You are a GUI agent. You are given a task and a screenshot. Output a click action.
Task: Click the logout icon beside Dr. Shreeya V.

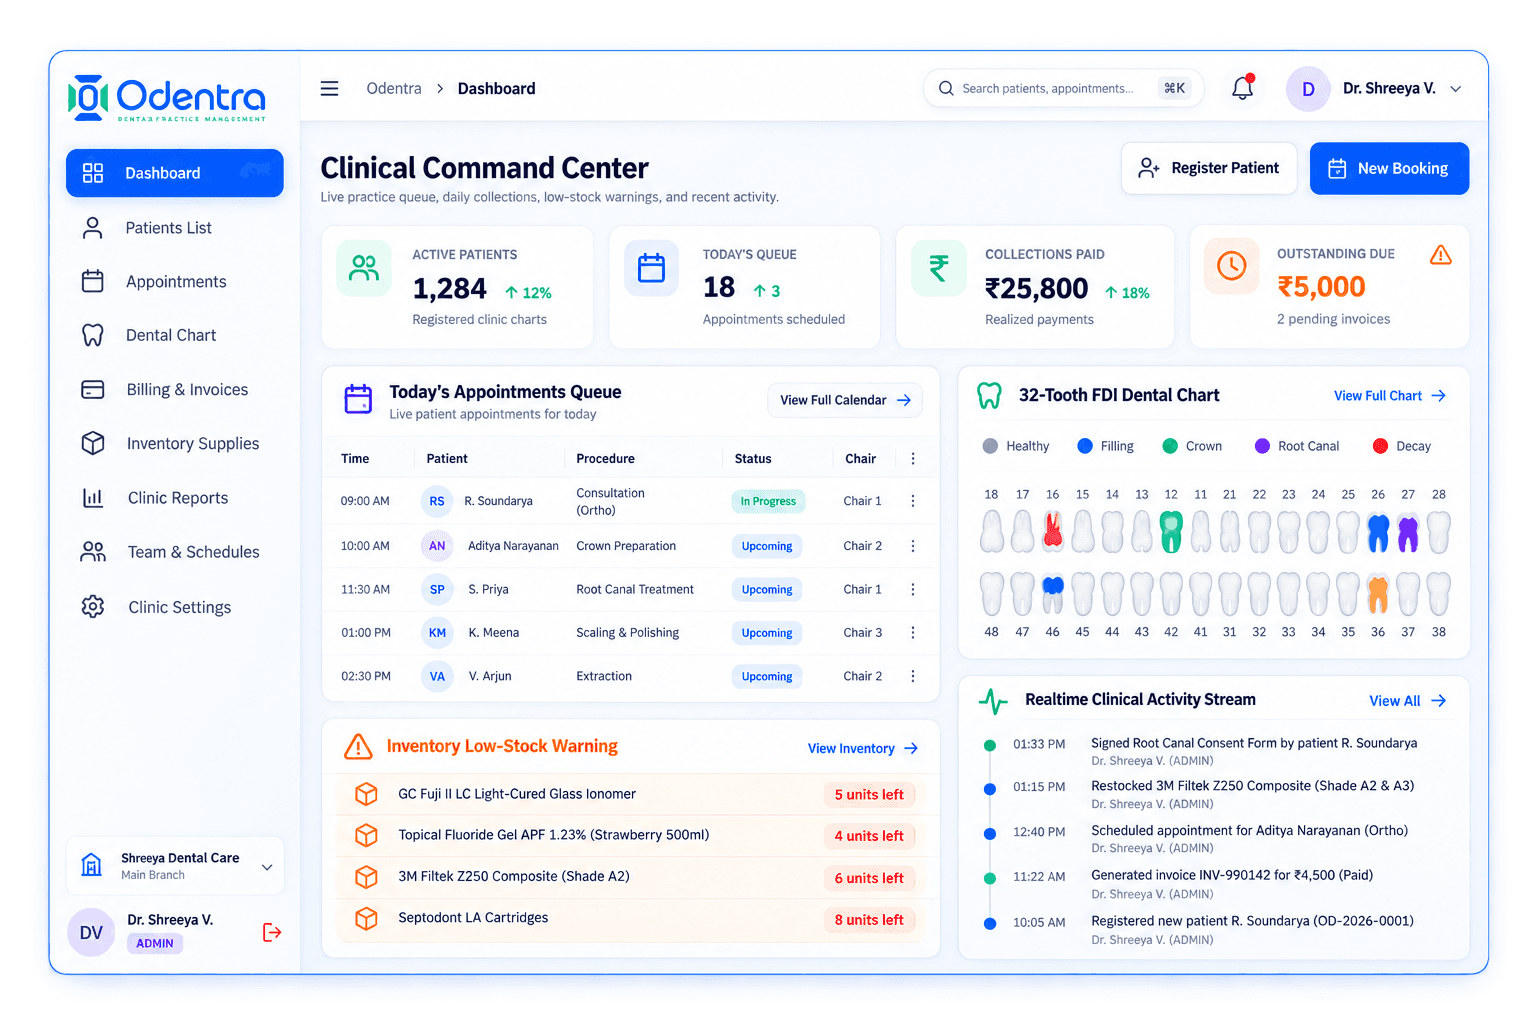[x=271, y=932]
